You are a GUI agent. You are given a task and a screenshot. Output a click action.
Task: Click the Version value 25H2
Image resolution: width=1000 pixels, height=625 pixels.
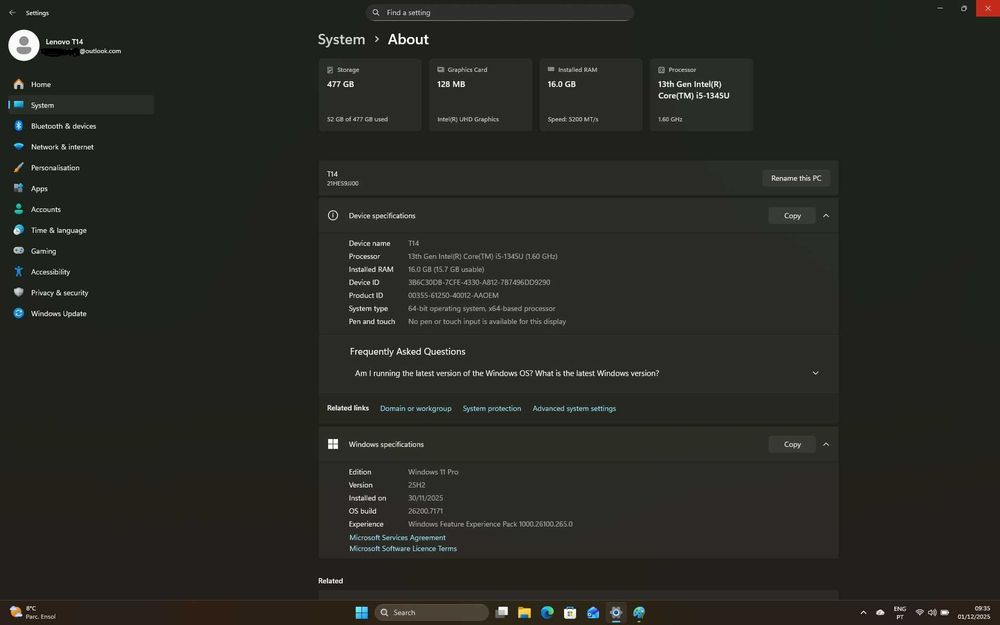point(416,485)
